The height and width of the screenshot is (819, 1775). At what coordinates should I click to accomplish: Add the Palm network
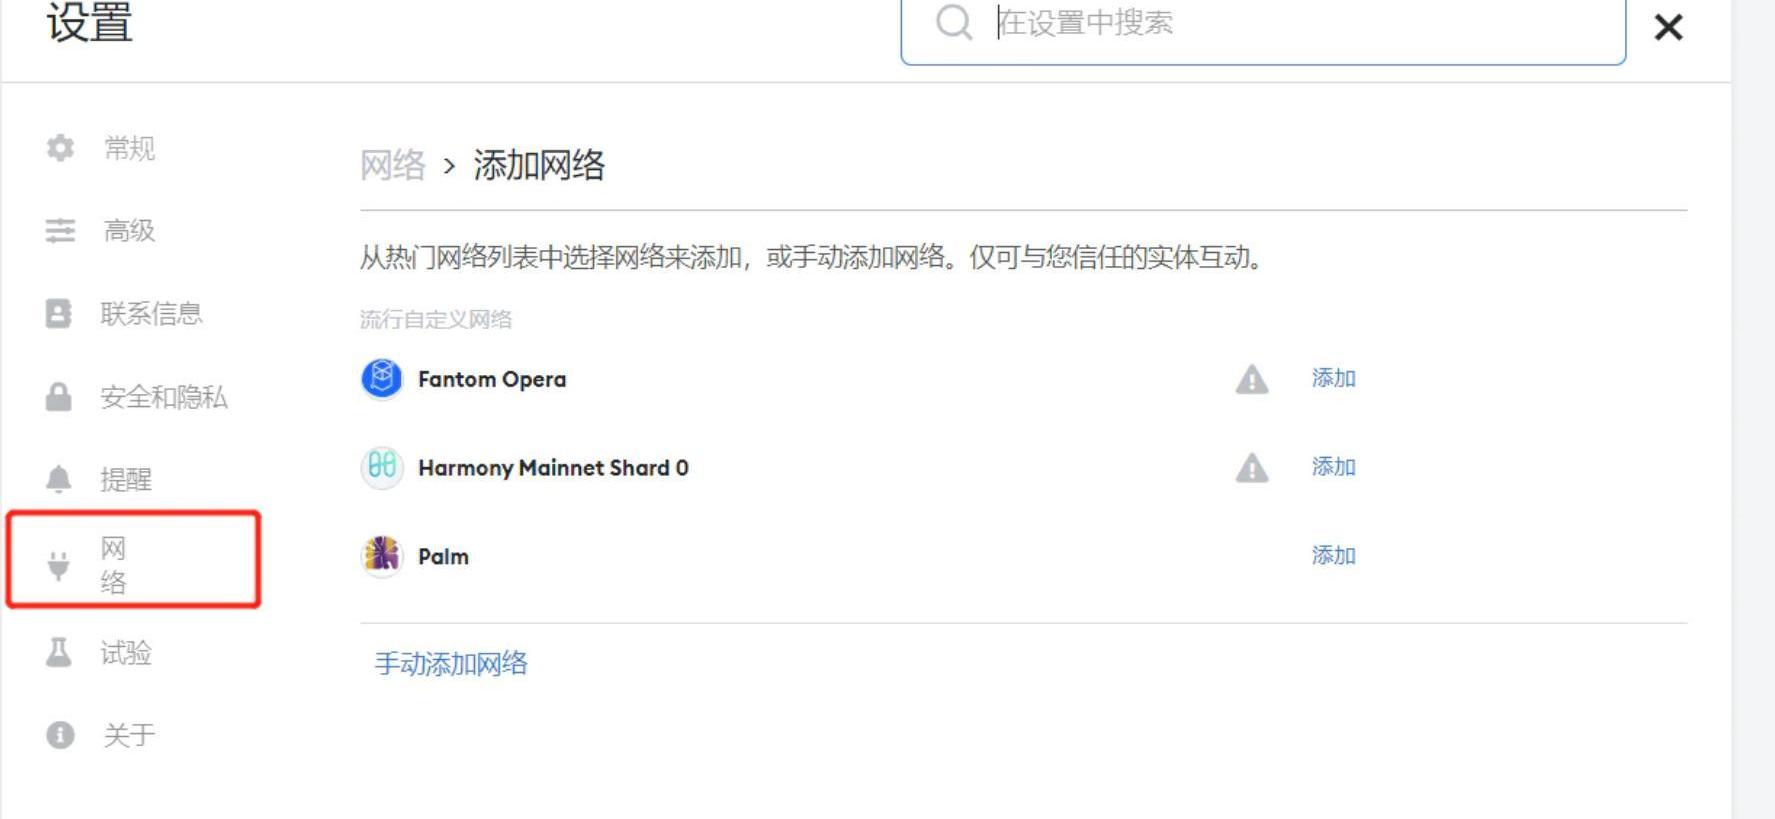[1334, 555]
